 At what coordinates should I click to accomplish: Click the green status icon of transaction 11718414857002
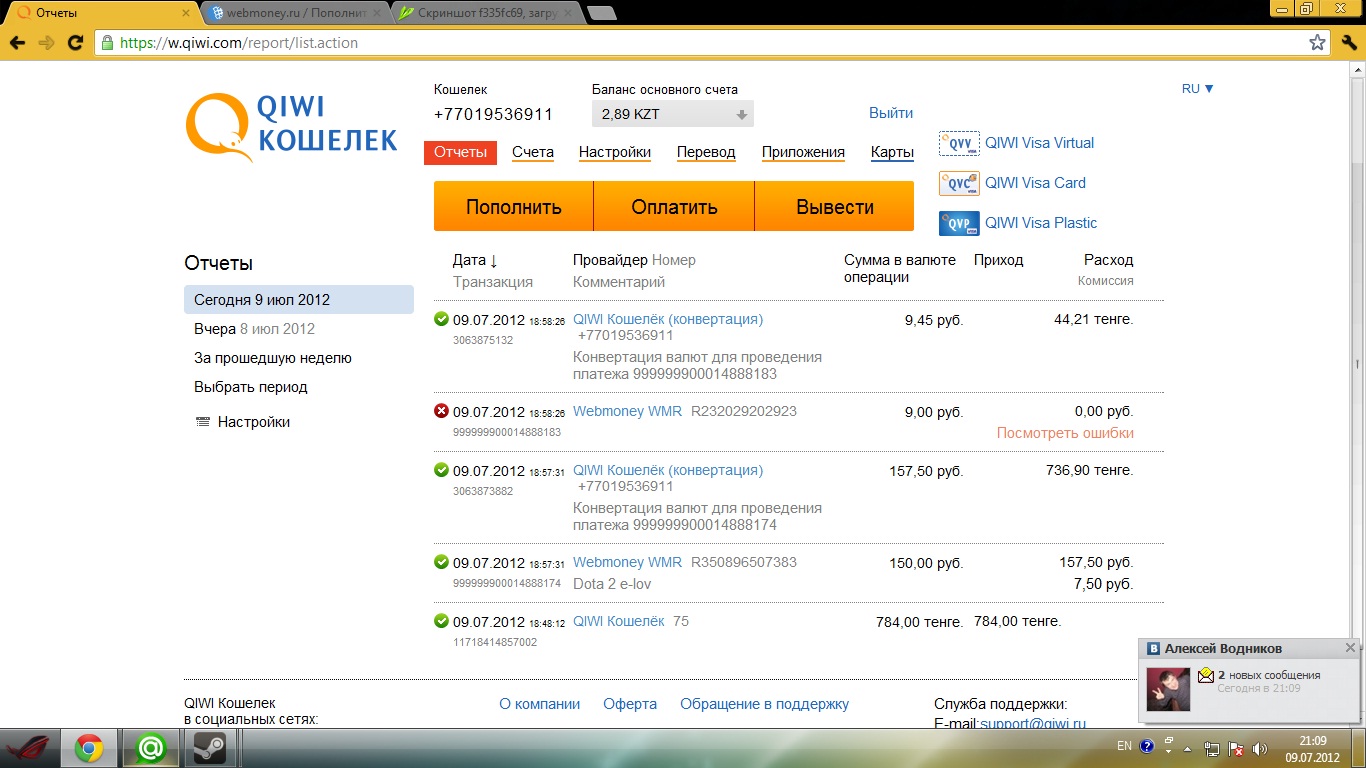click(x=441, y=621)
